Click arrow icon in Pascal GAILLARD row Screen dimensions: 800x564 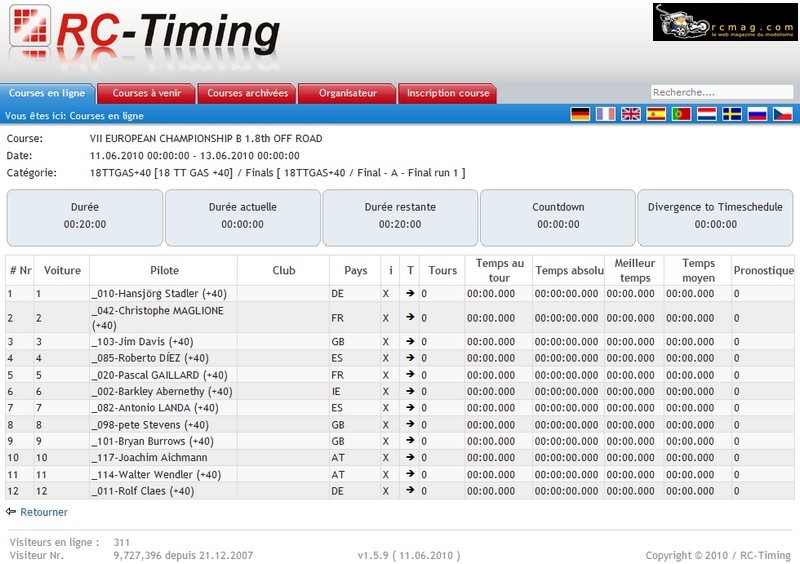pos(410,374)
